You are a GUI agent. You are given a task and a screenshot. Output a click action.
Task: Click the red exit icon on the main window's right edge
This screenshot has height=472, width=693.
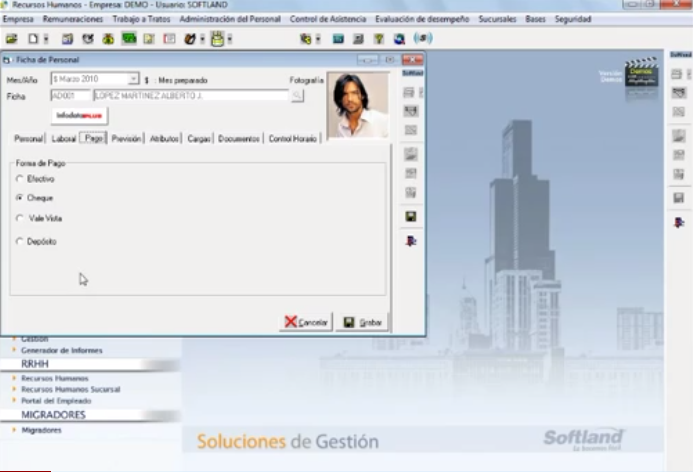coord(679,222)
